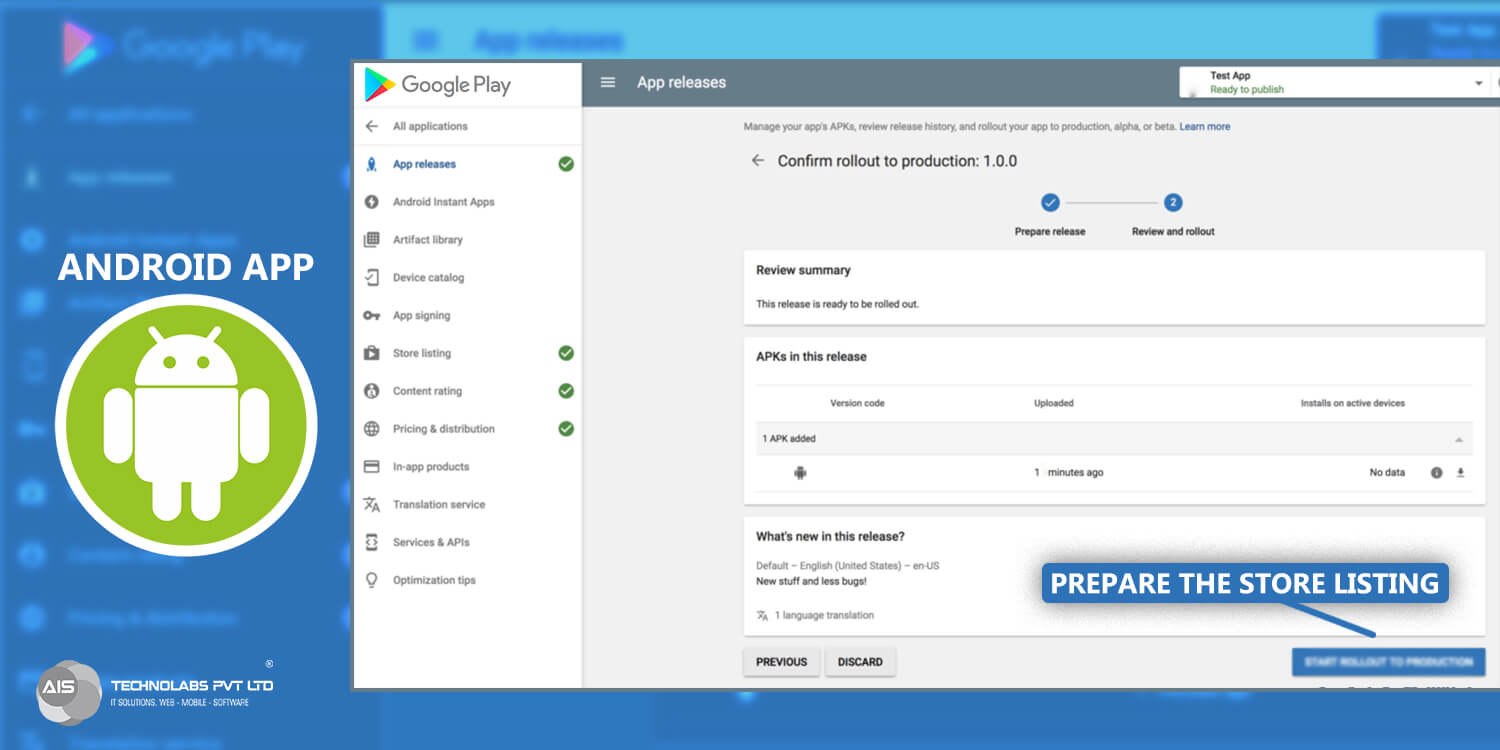
Task: Click the Pricing & distribution globe icon
Action: tap(372, 429)
